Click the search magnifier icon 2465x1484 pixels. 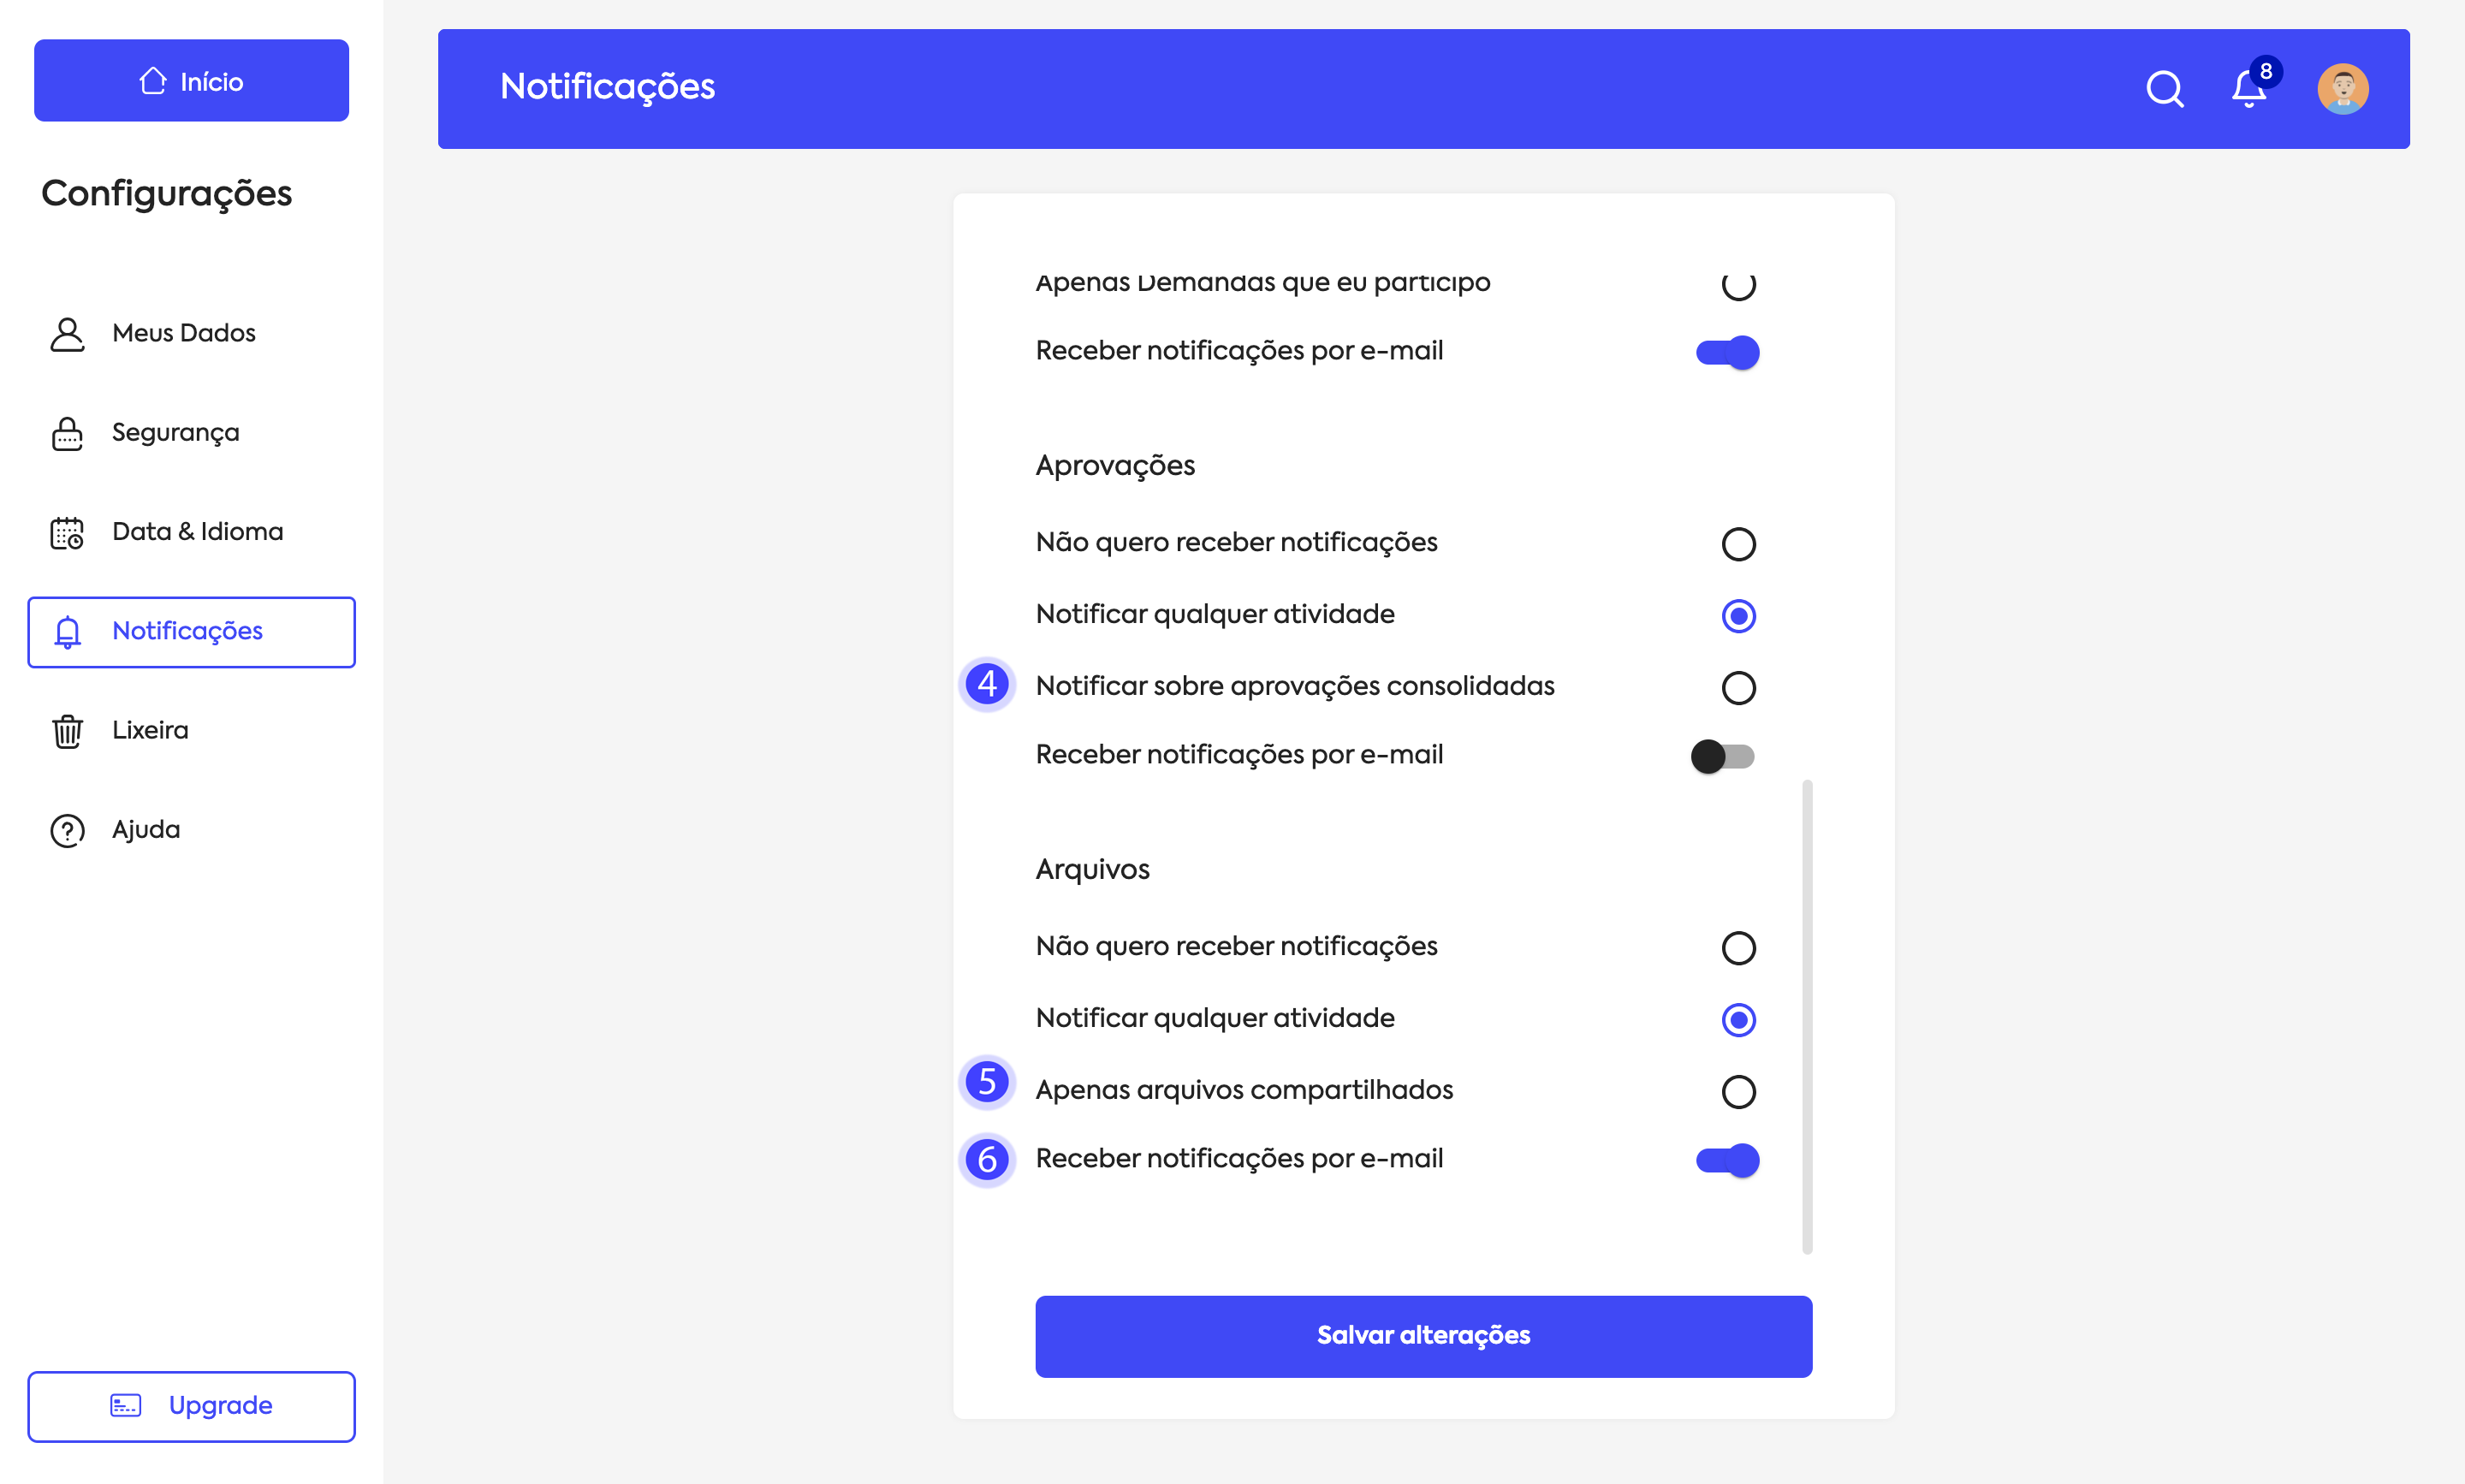[2164, 89]
